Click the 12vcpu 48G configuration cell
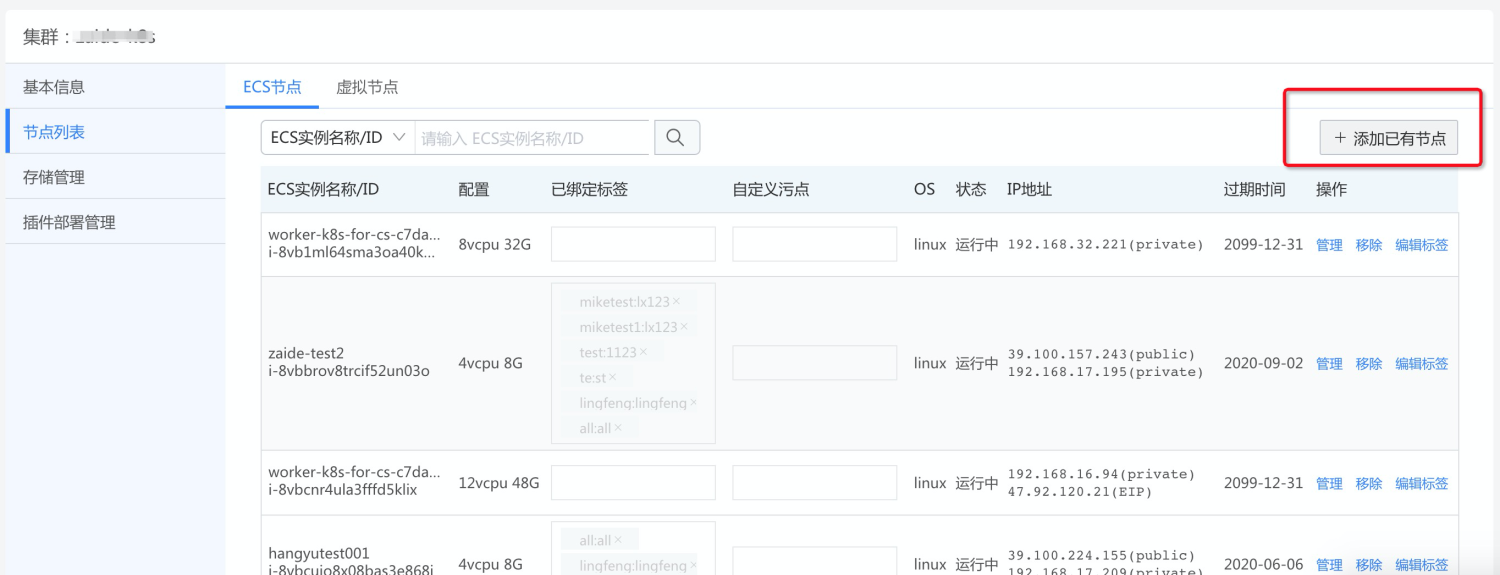1500x575 pixels. (x=498, y=483)
